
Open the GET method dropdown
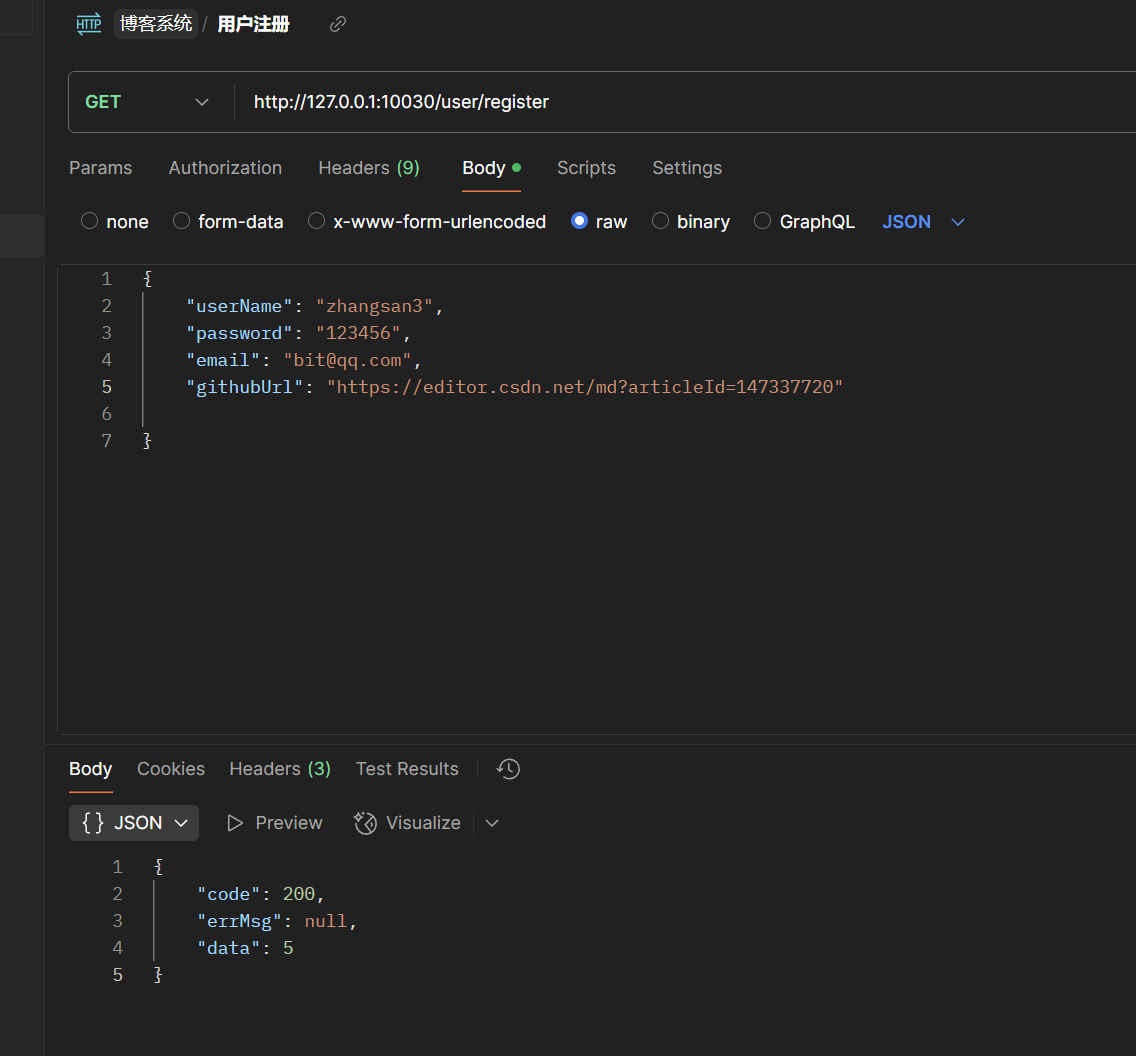(x=147, y=102)
